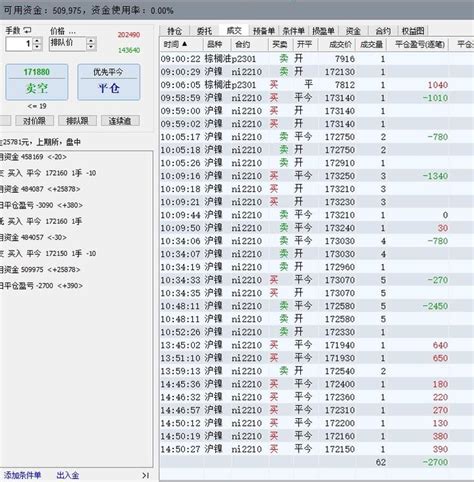Image resolution: width=474 pixels, height=482 pixels.
Task: Click the down arrow of 排队价 box
Action: click(91, 47)
